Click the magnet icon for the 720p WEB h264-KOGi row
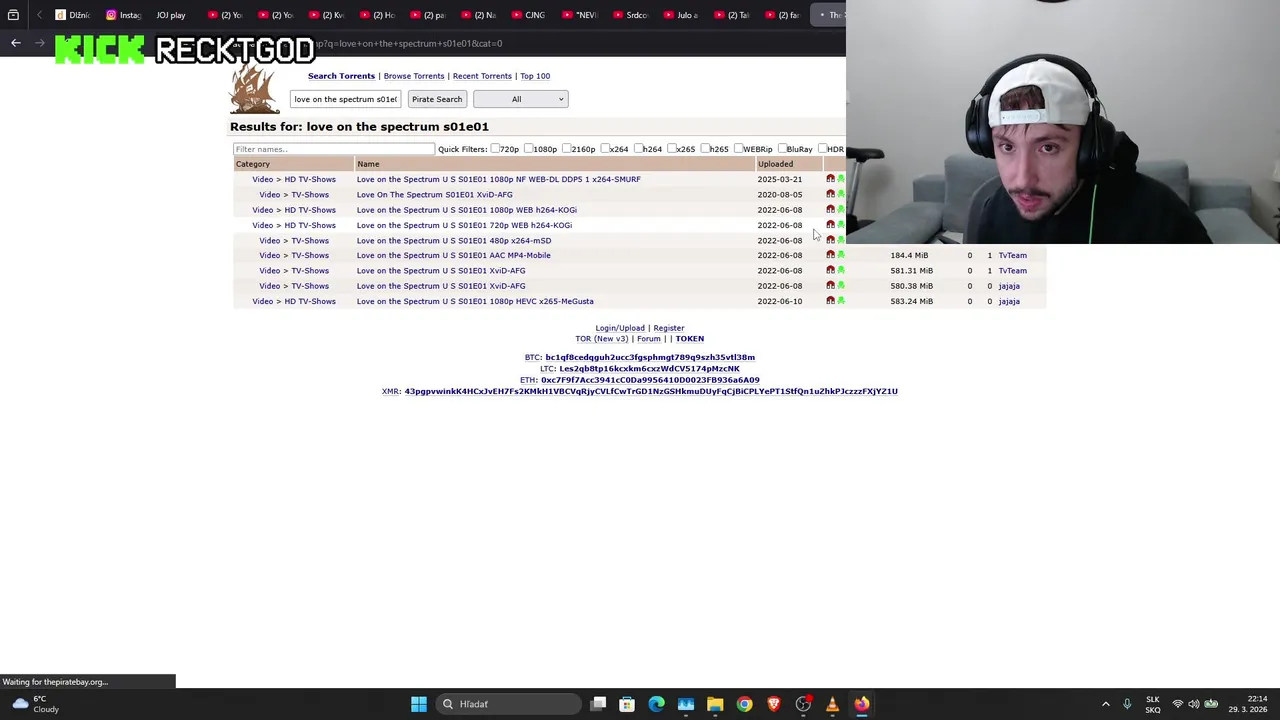 click(830, 224)
